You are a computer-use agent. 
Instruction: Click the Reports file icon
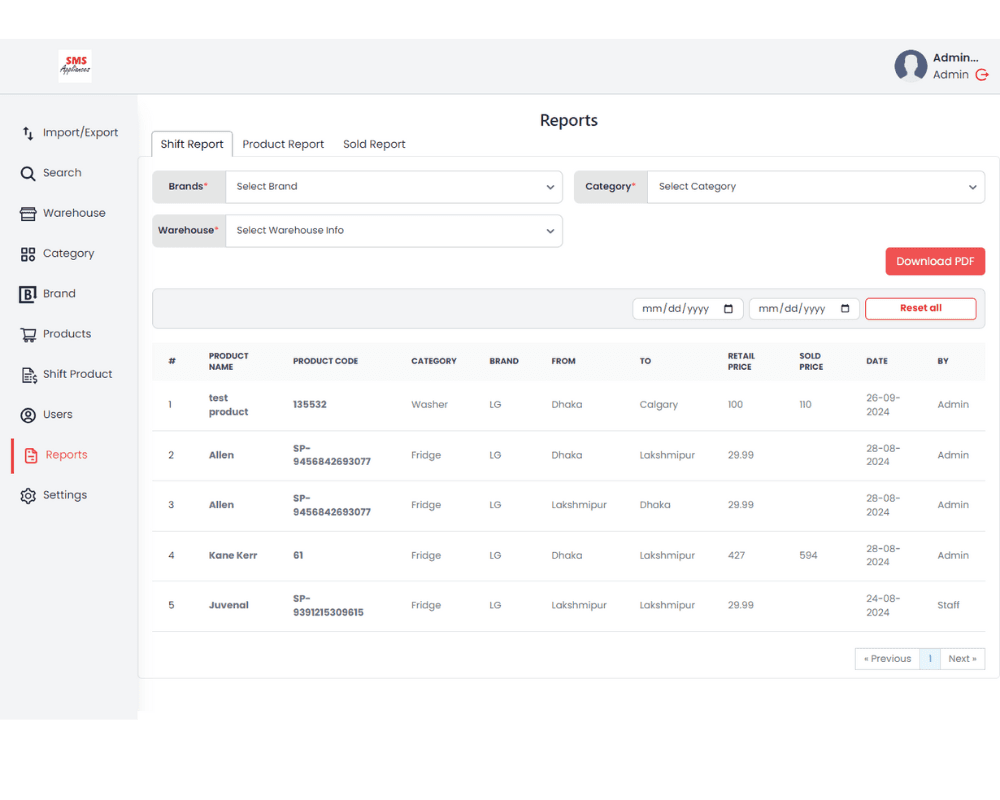(x=31, y=456)
